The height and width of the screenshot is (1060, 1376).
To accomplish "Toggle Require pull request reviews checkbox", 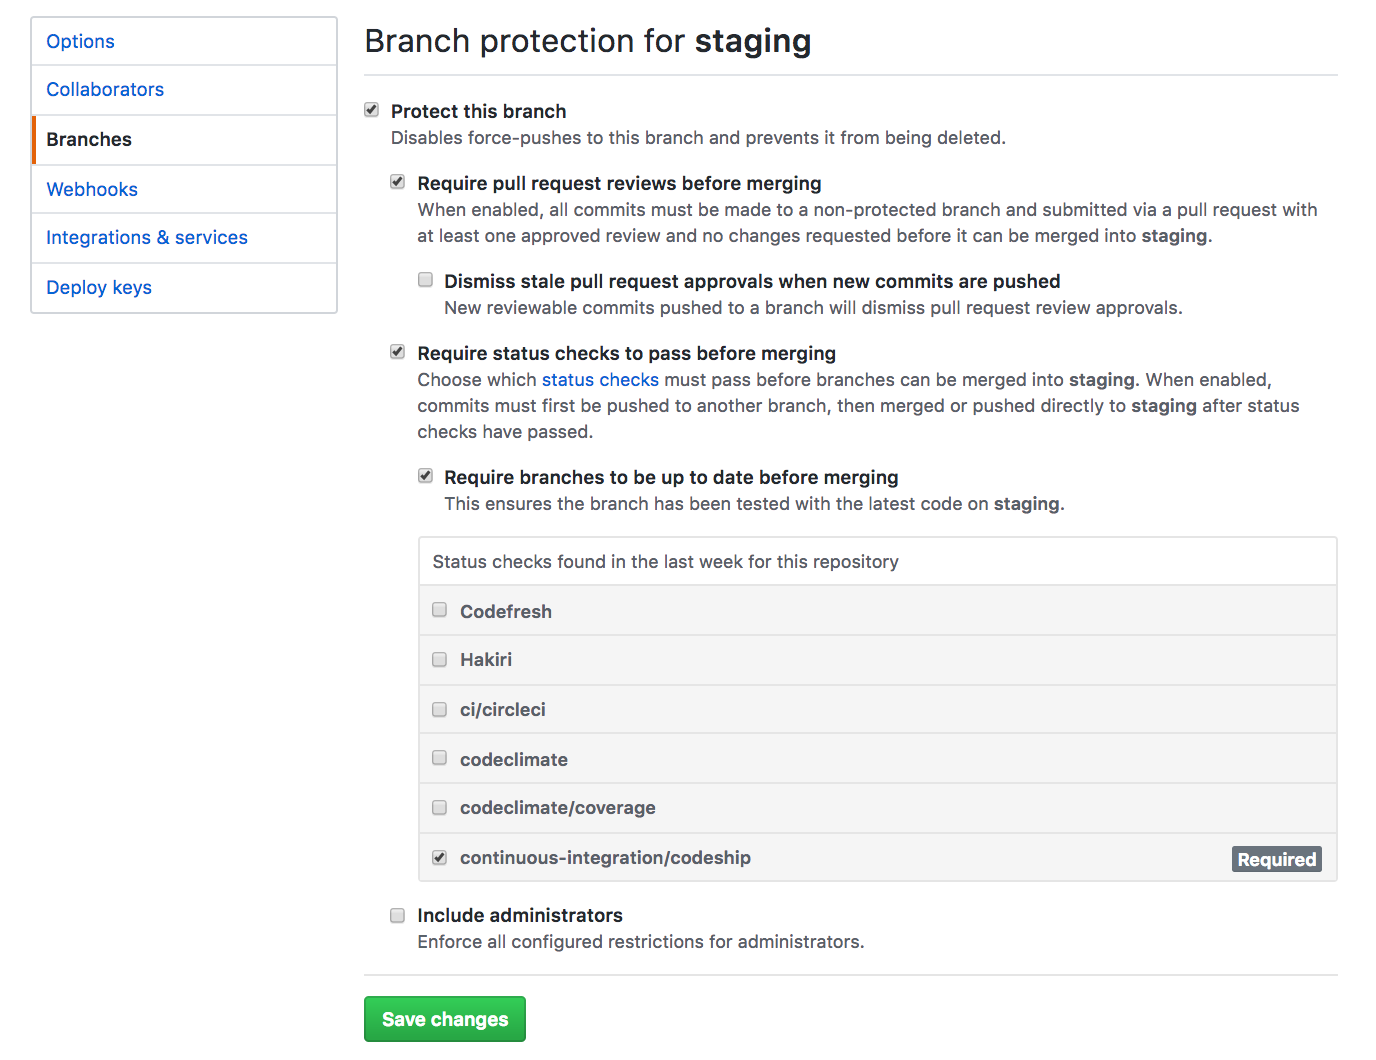I will tap(398, 182).
